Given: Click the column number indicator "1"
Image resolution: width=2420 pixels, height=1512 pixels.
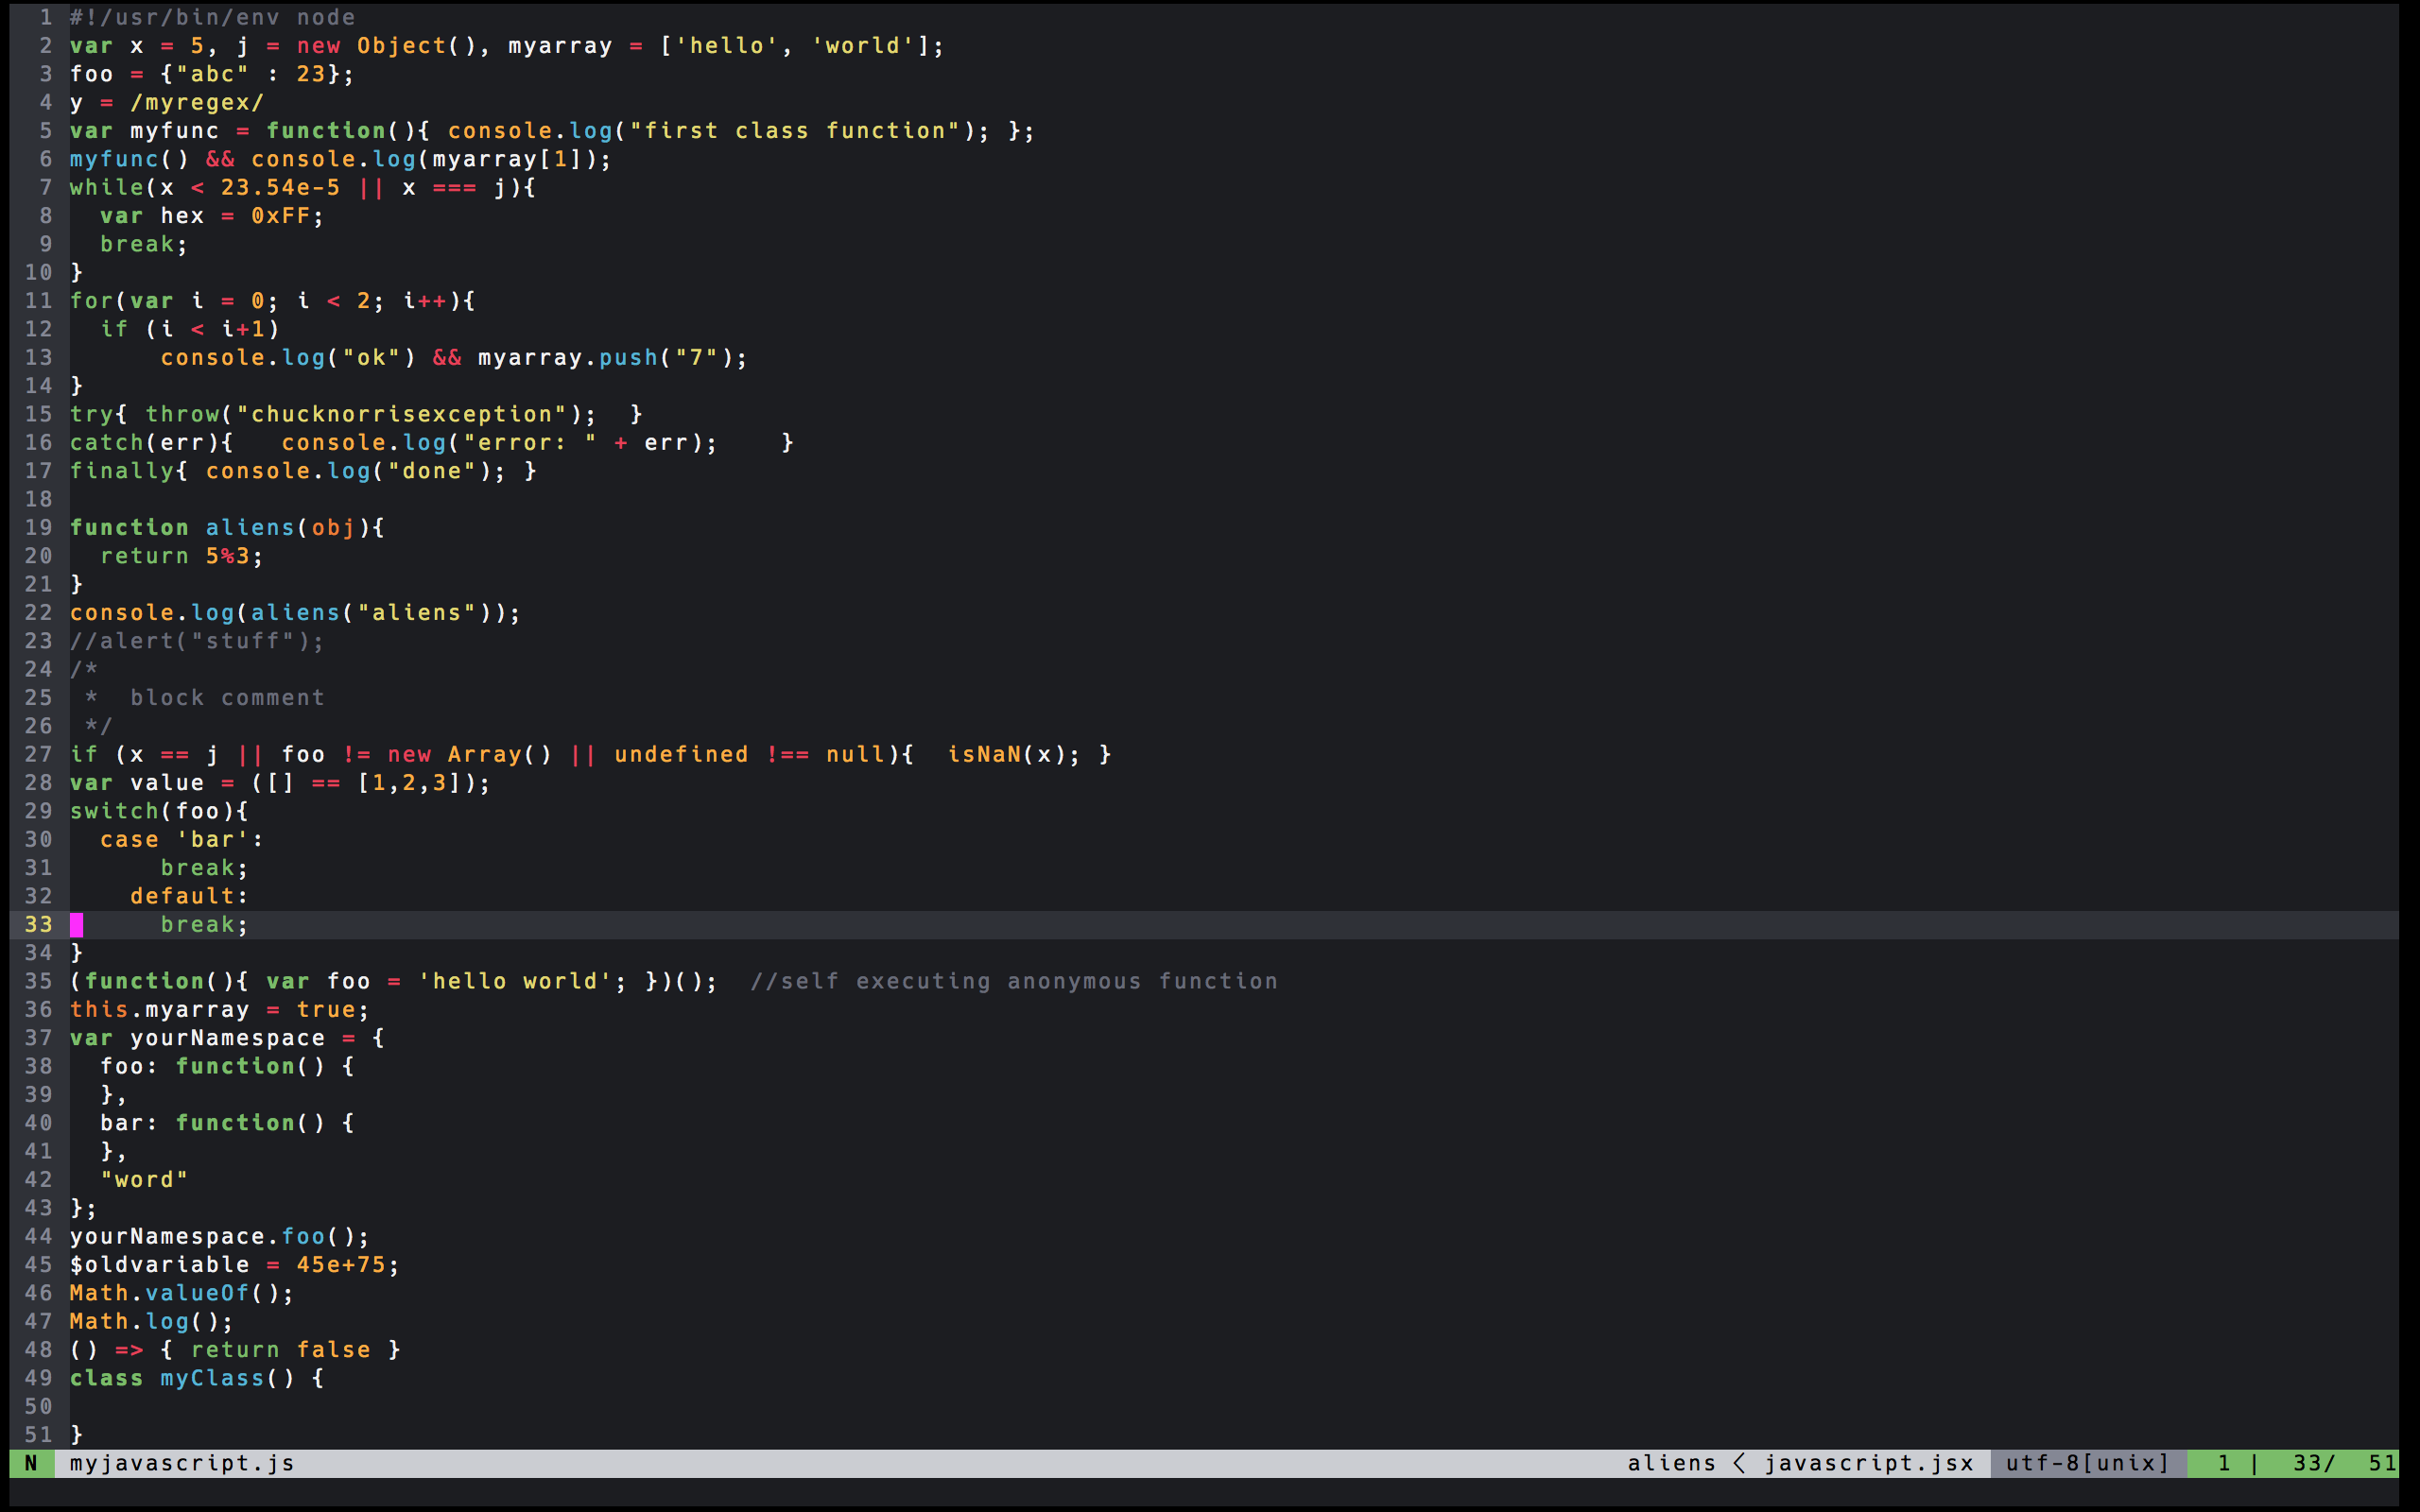Looking at the screenshot, I should click(x=2224, y=1463).
